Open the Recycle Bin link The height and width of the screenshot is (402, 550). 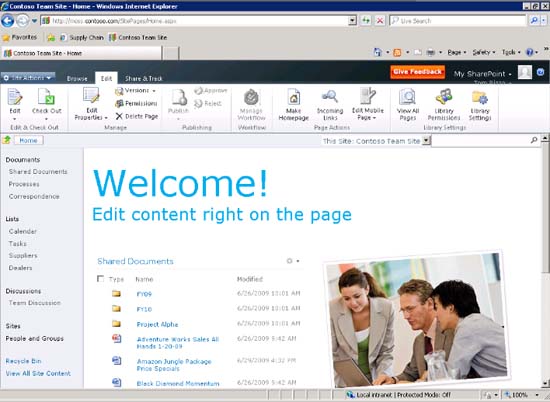click(24, 361)
